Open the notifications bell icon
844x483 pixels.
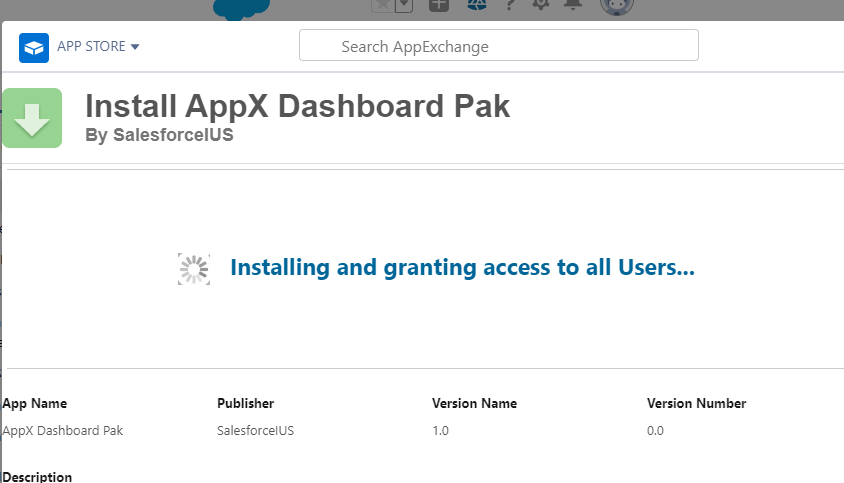tap(573, 5)
